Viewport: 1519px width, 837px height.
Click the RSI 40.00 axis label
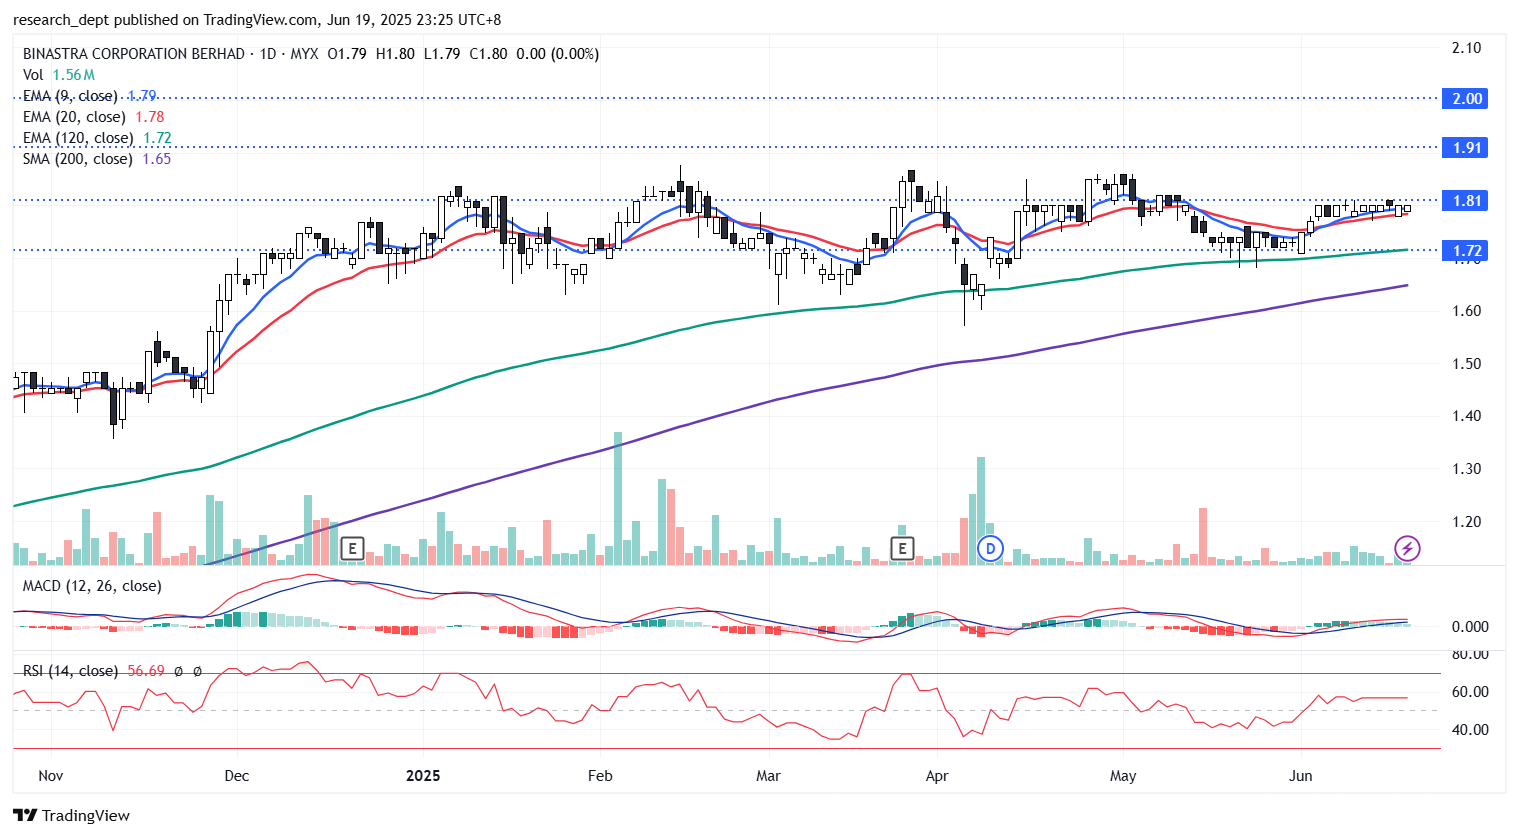coord(1470,730)
